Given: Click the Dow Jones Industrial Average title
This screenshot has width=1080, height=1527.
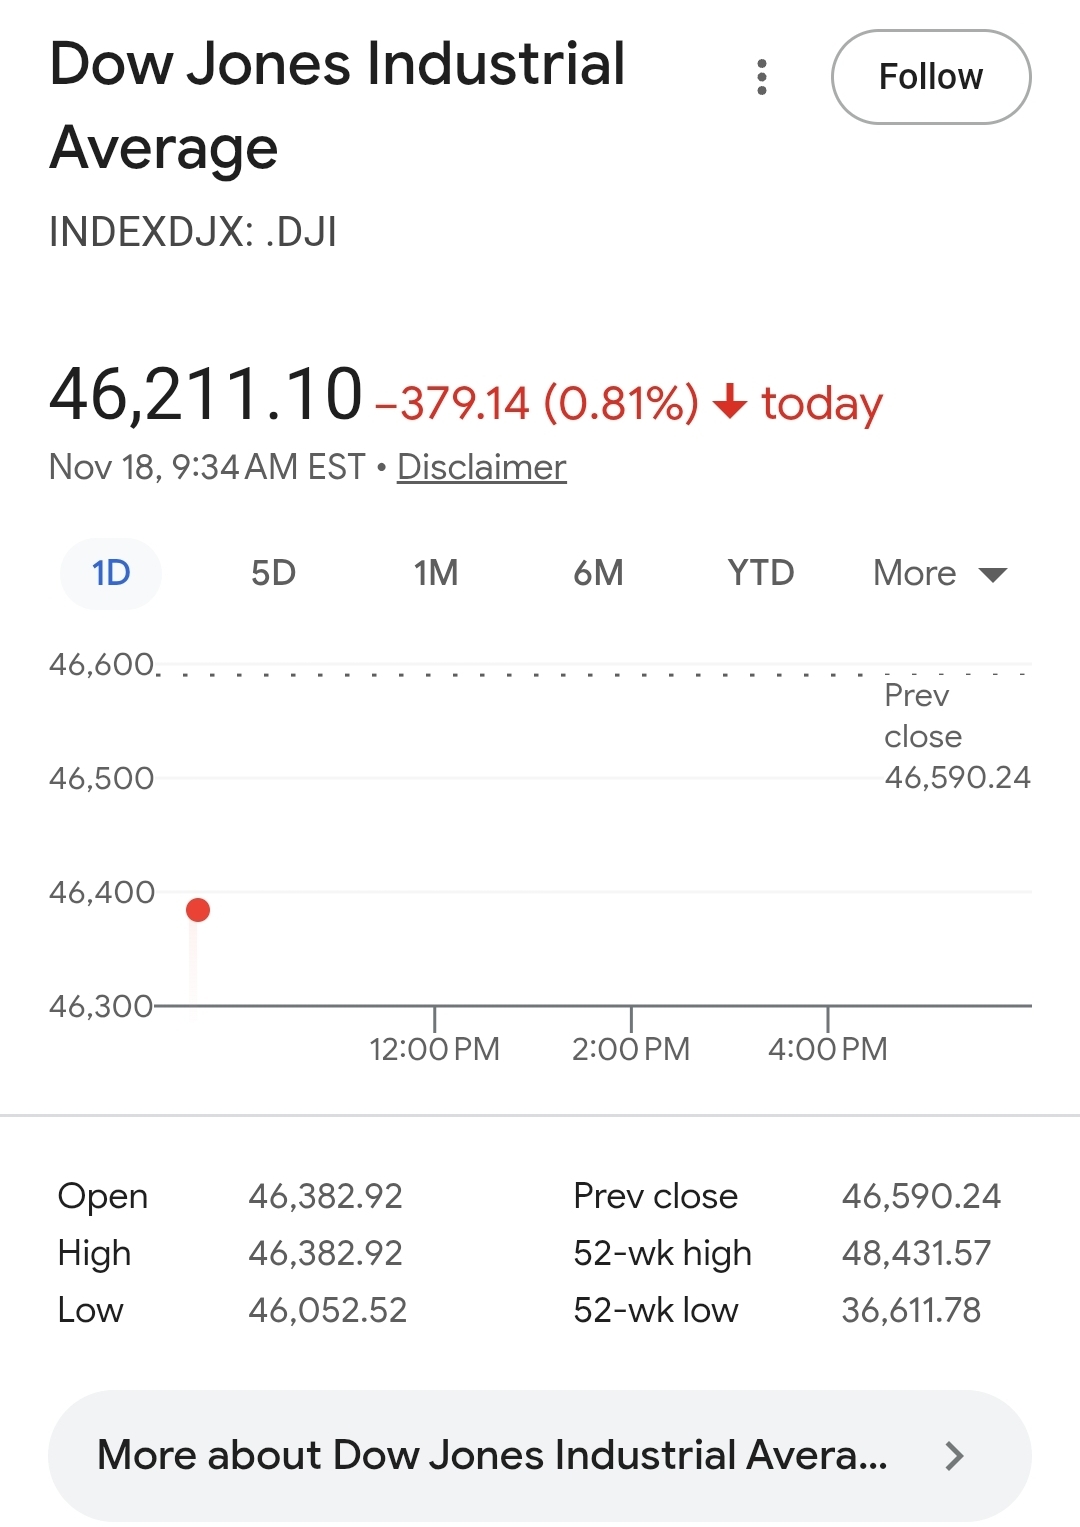Looking at the screenshot, I should click(x=337, y=105).
